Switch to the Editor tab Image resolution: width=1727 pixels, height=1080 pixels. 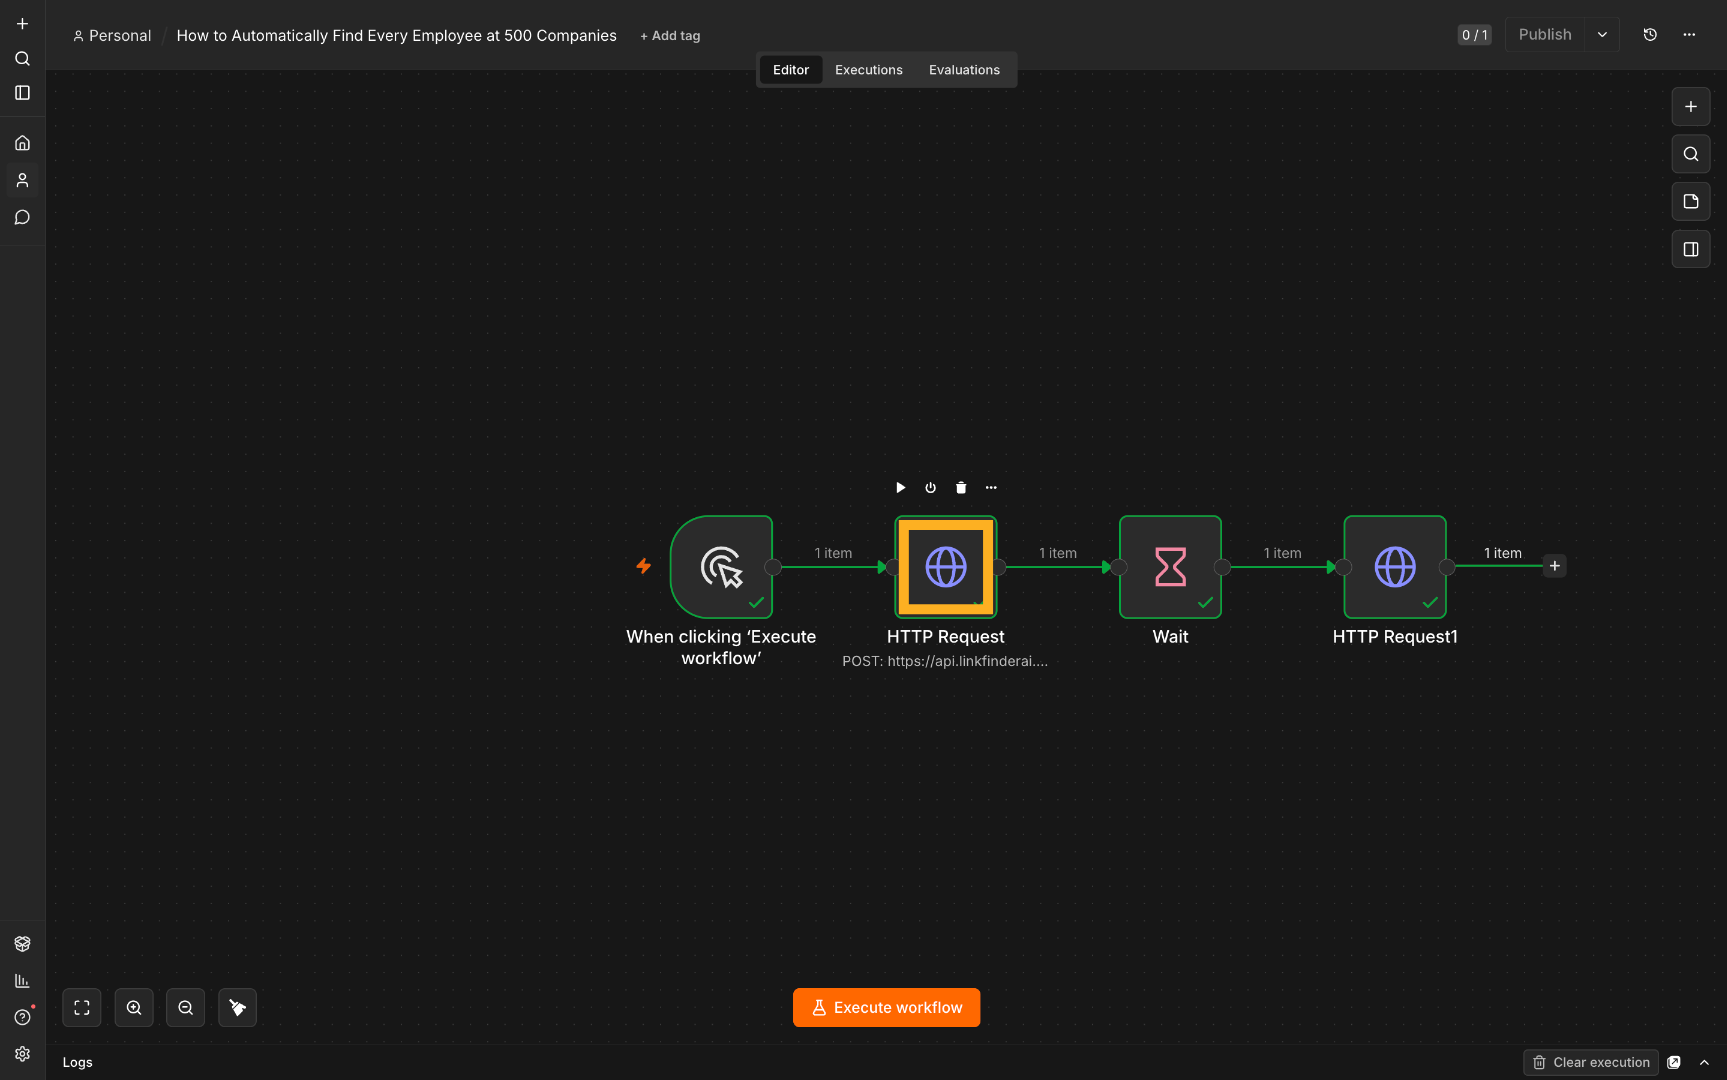[791, 70]
